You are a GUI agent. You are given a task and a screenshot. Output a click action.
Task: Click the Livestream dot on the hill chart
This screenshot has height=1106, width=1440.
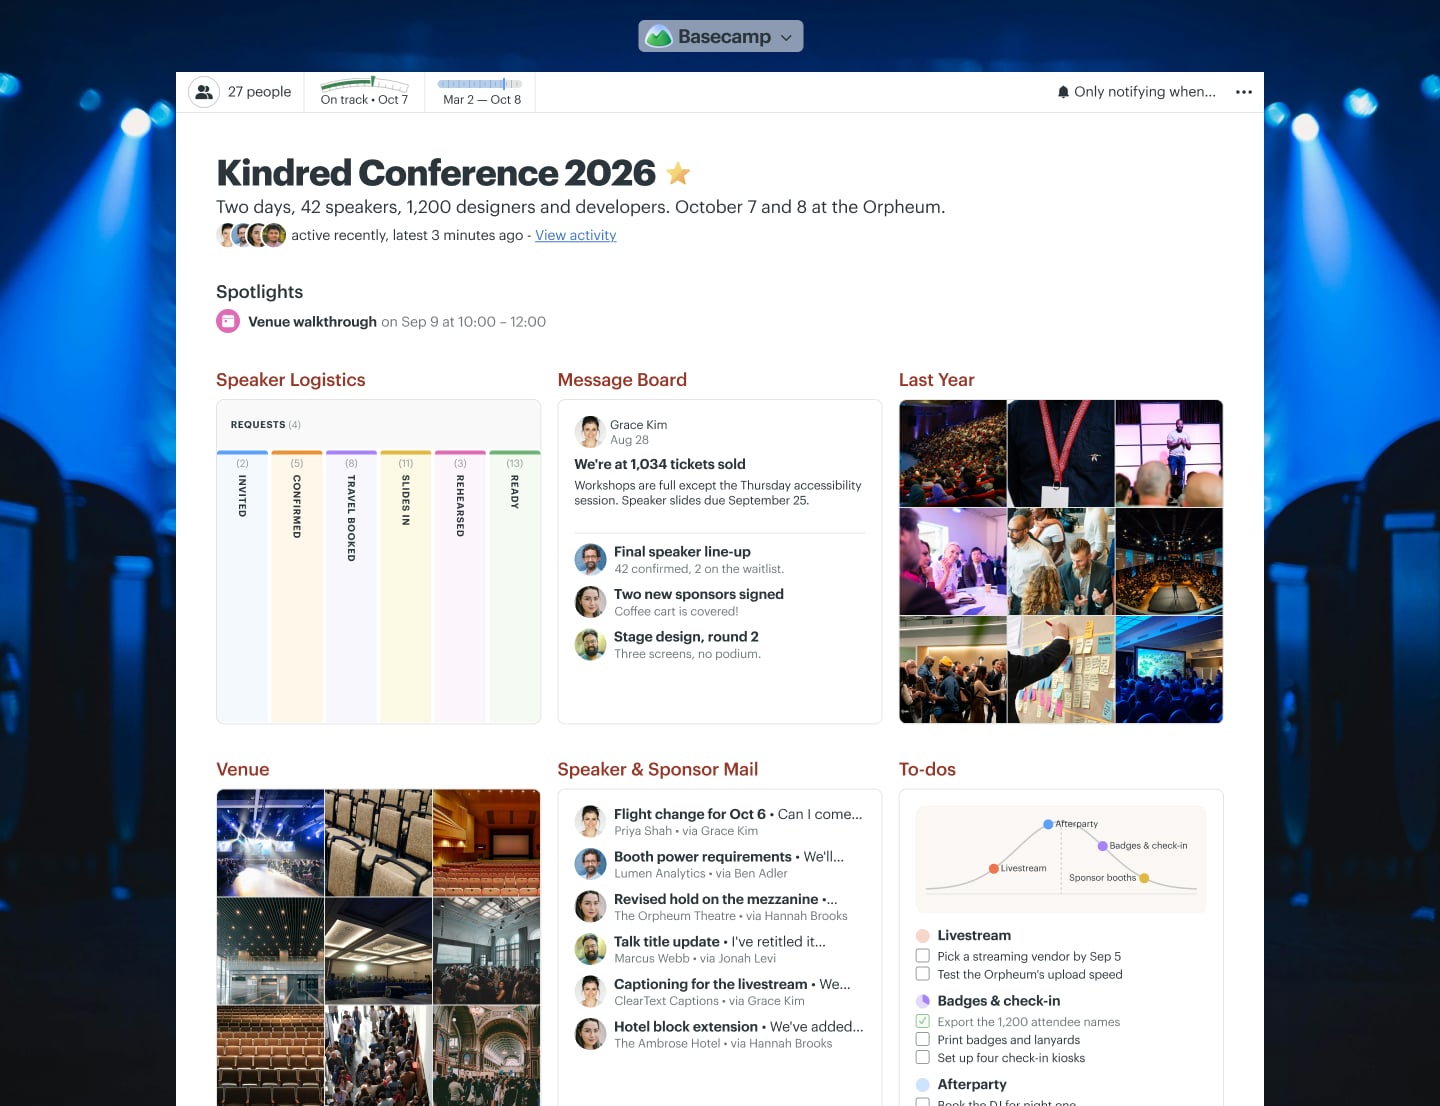(993, 868)
